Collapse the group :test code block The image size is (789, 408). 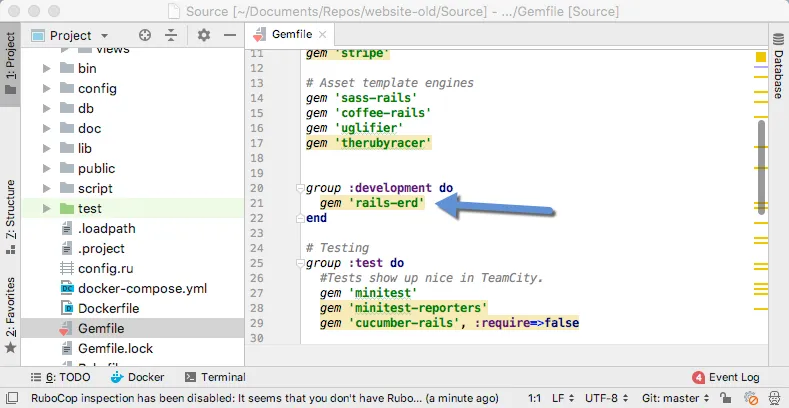pyautogui.click(x=301, y=263)
